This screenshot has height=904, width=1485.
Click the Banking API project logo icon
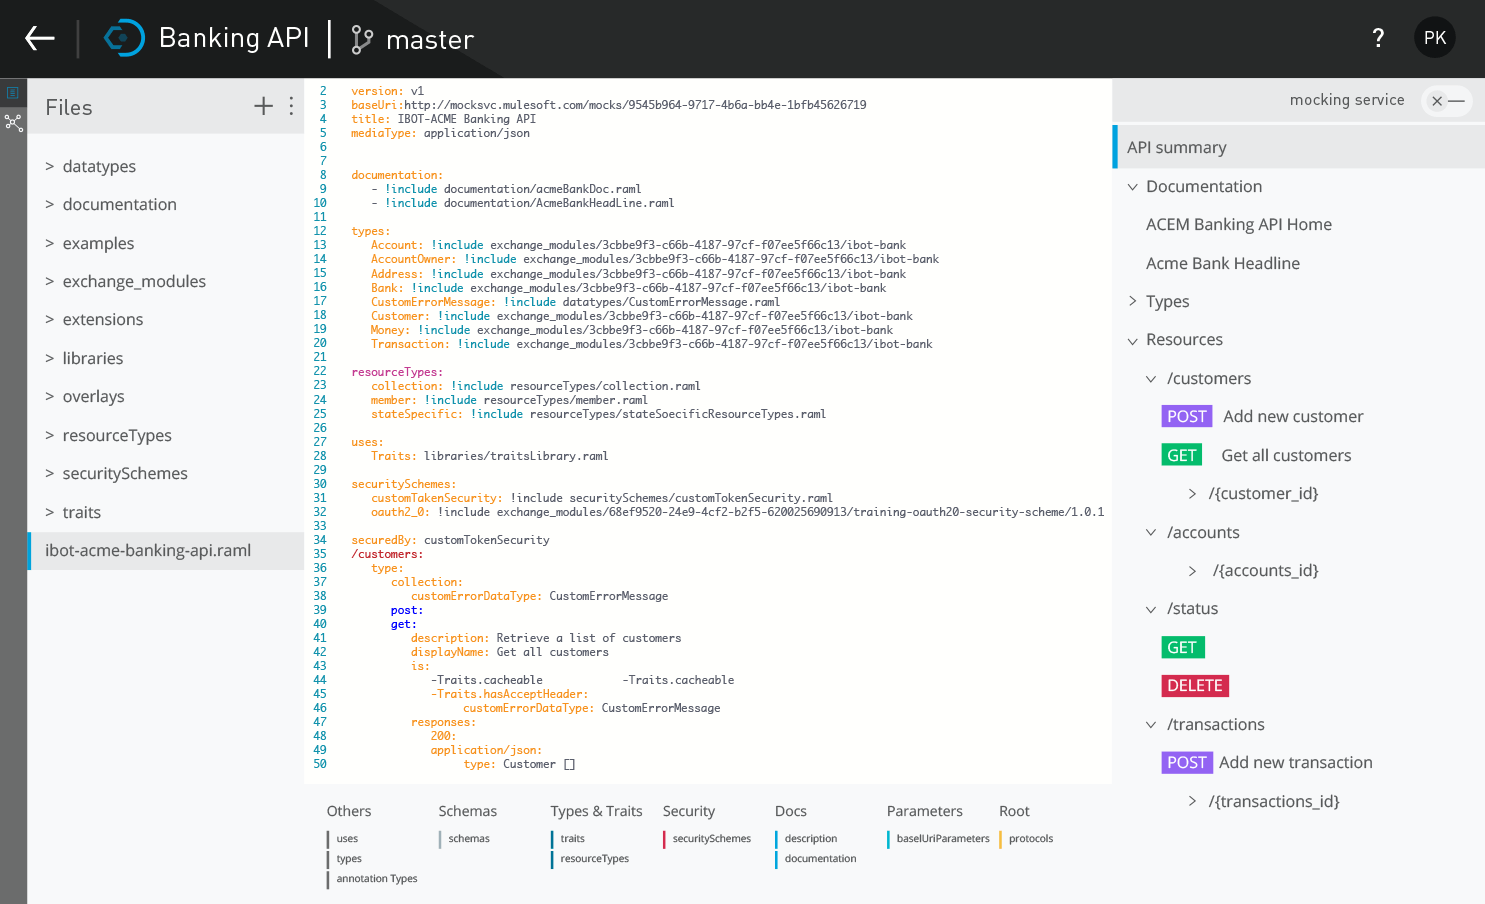click(x=123, y=38)
